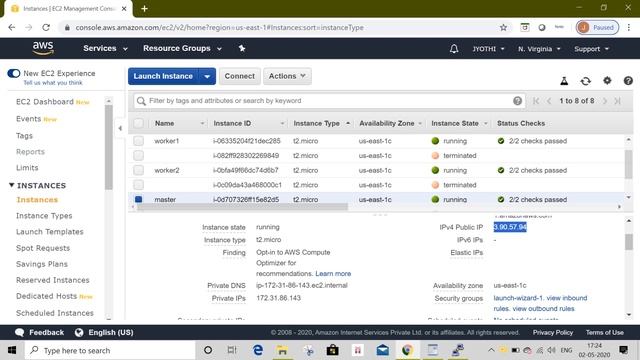This screenshot has width=640, height=360.
Task: Click the instance table vertical scrollbar
Action: click(629, 164)
